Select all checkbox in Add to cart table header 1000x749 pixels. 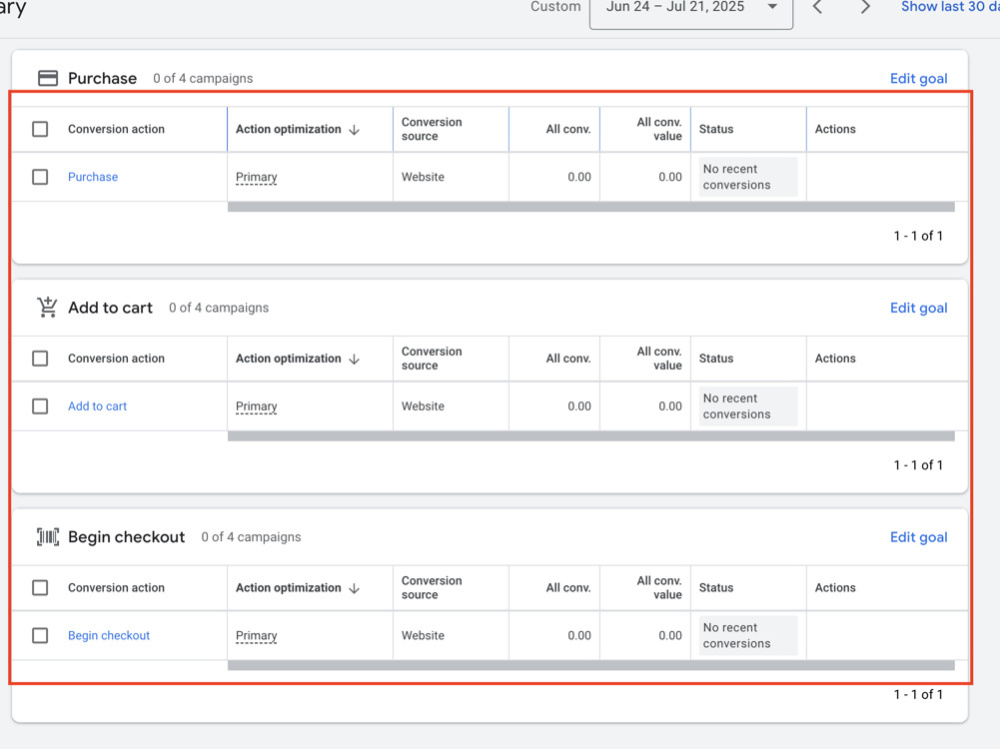click(x=40, y=358)
